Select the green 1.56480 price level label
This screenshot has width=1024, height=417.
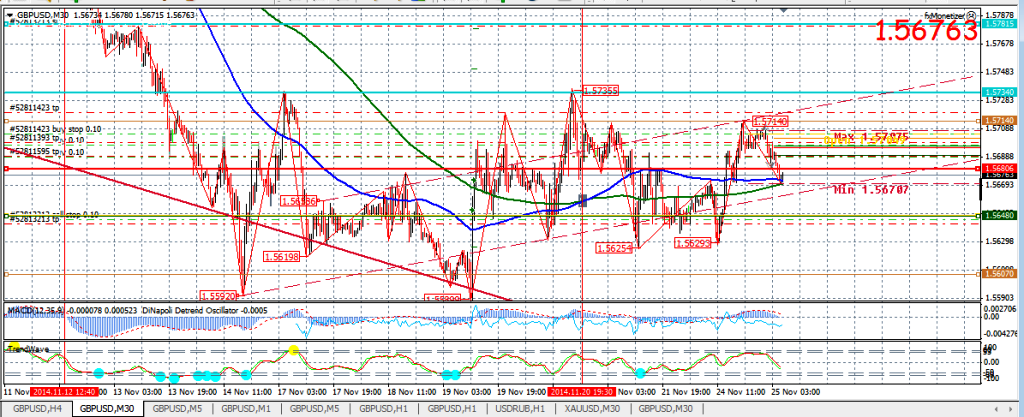coord(999,215)
